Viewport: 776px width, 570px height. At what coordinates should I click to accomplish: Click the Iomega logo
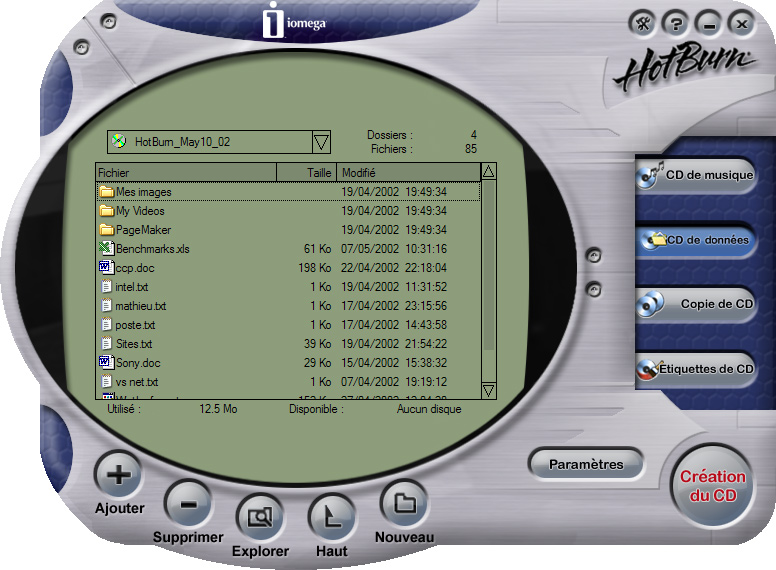pyautogui.click(x=294, y=21)
